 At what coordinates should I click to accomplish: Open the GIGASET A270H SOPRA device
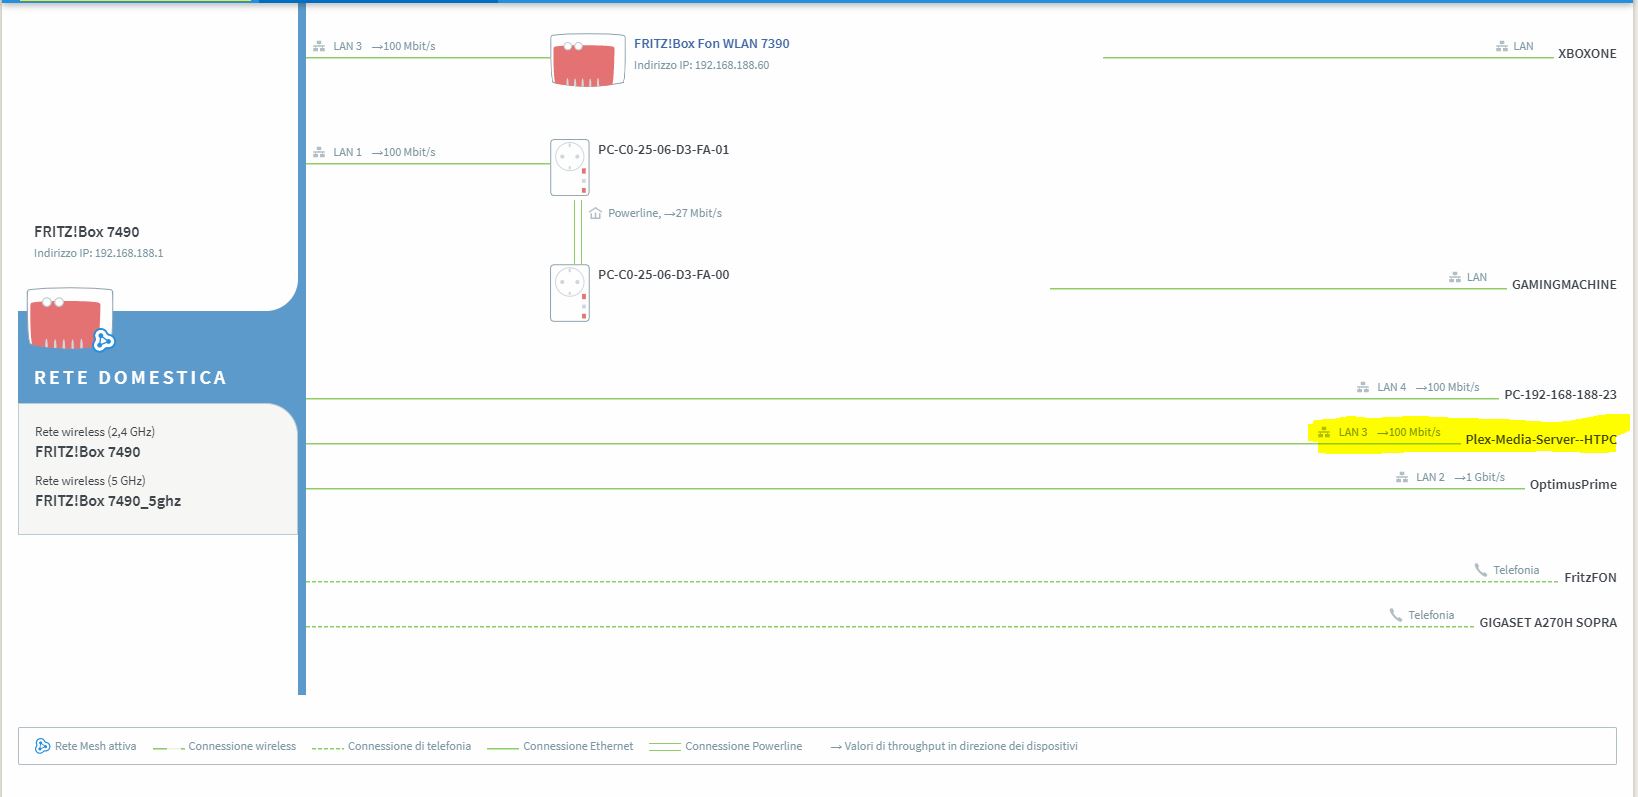point(1548,623)
